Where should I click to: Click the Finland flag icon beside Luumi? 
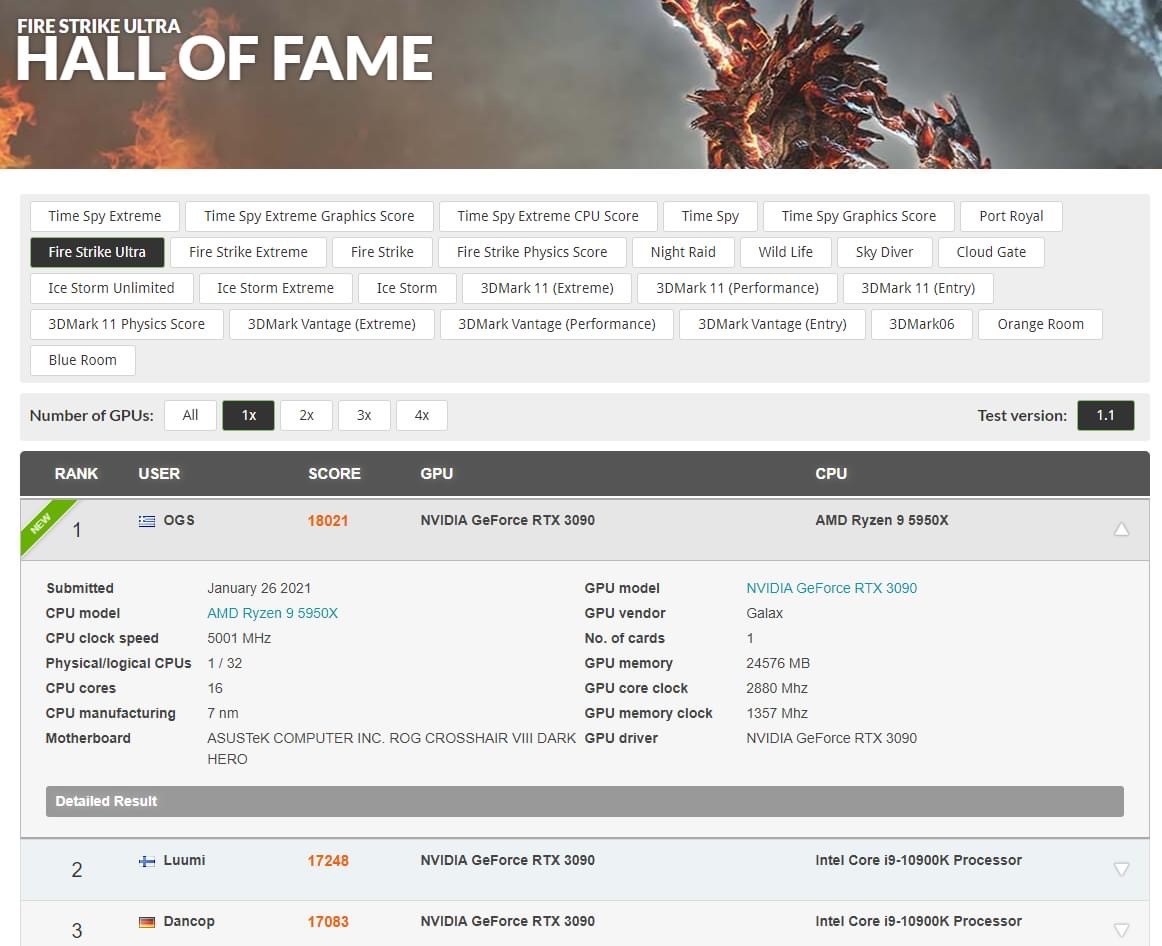[147, 861]
